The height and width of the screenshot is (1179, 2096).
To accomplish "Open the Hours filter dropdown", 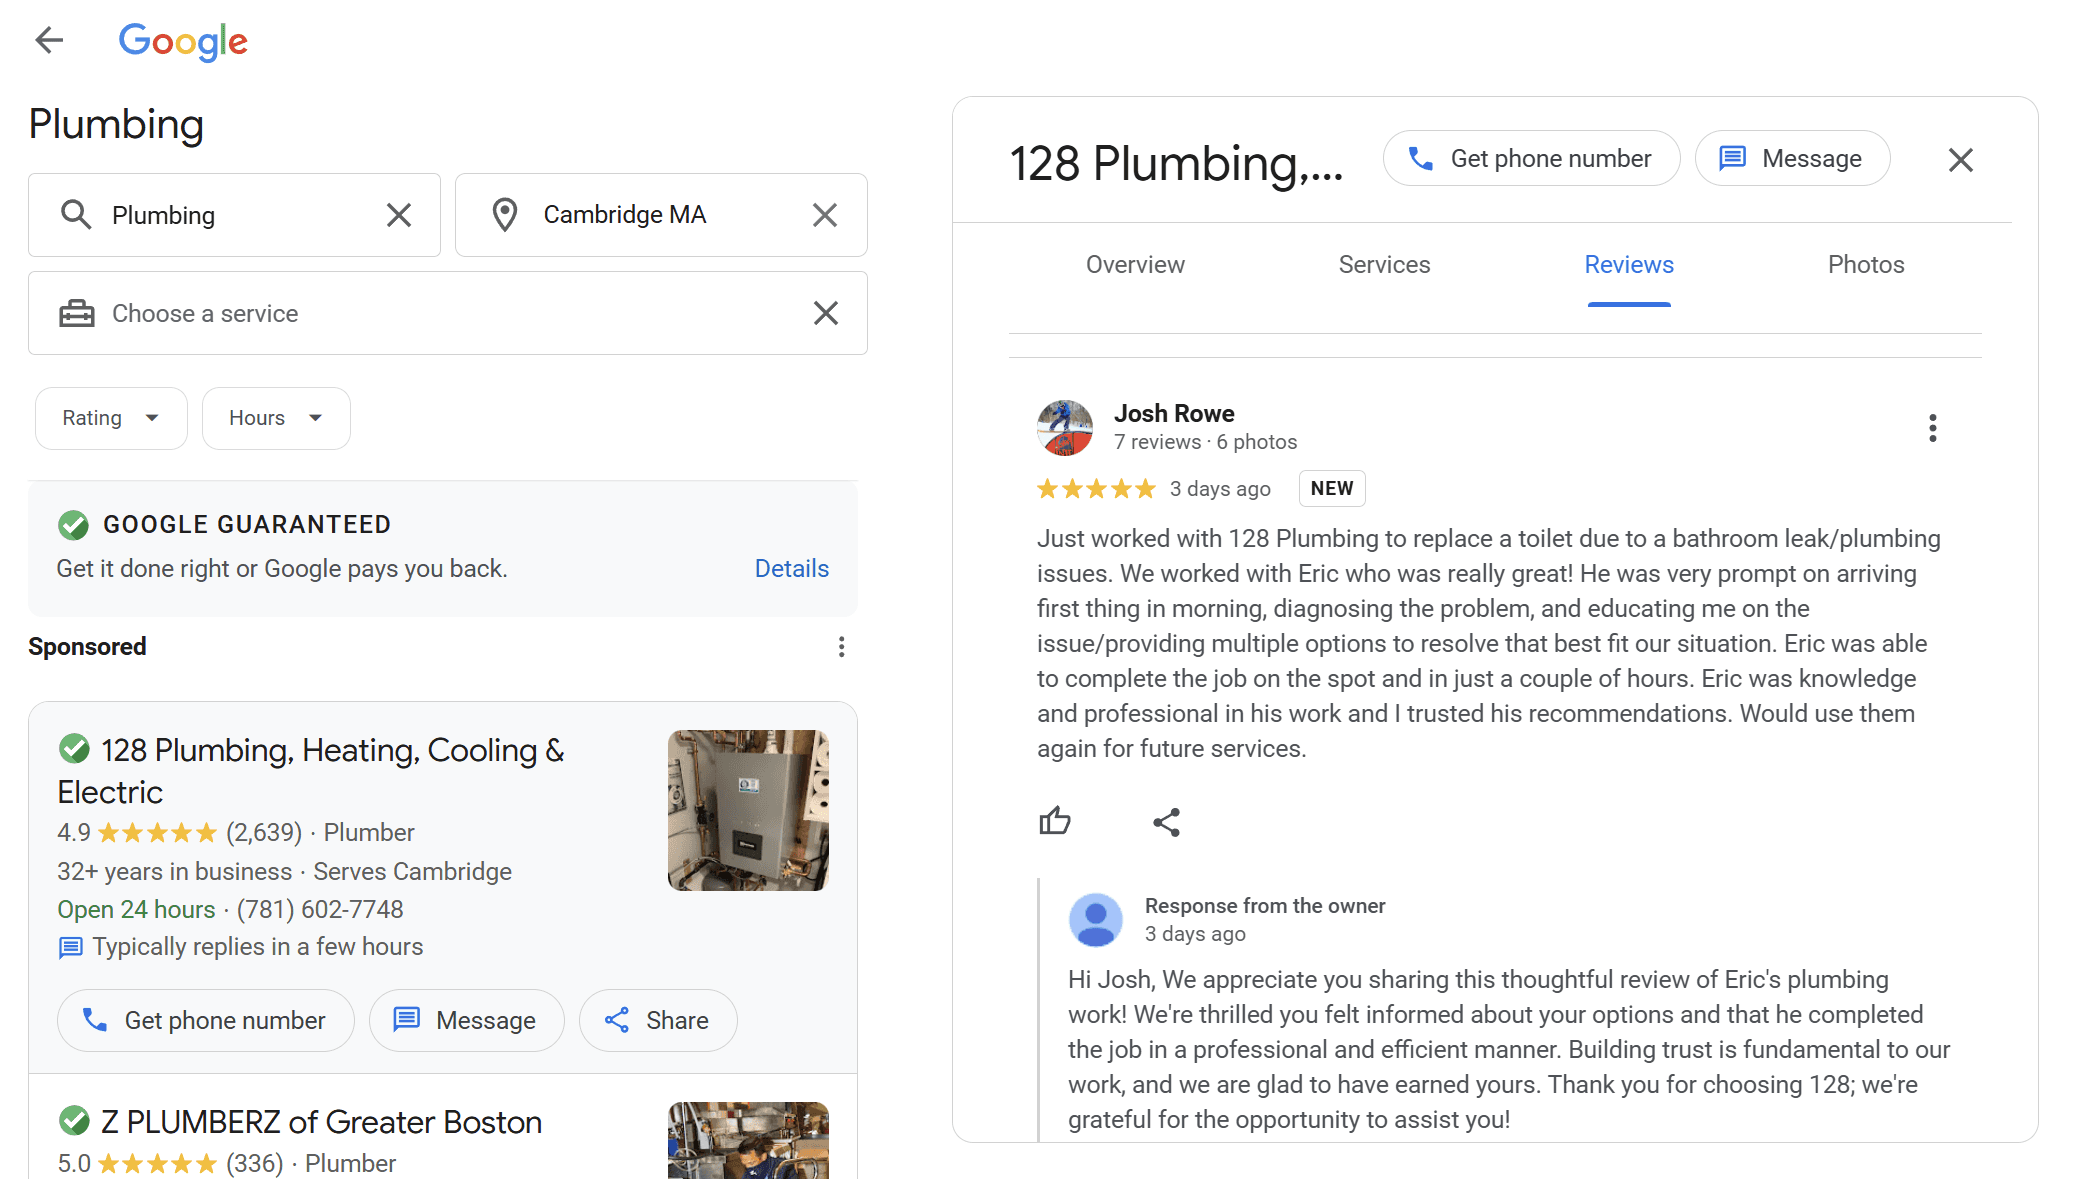I will [276, 418].
